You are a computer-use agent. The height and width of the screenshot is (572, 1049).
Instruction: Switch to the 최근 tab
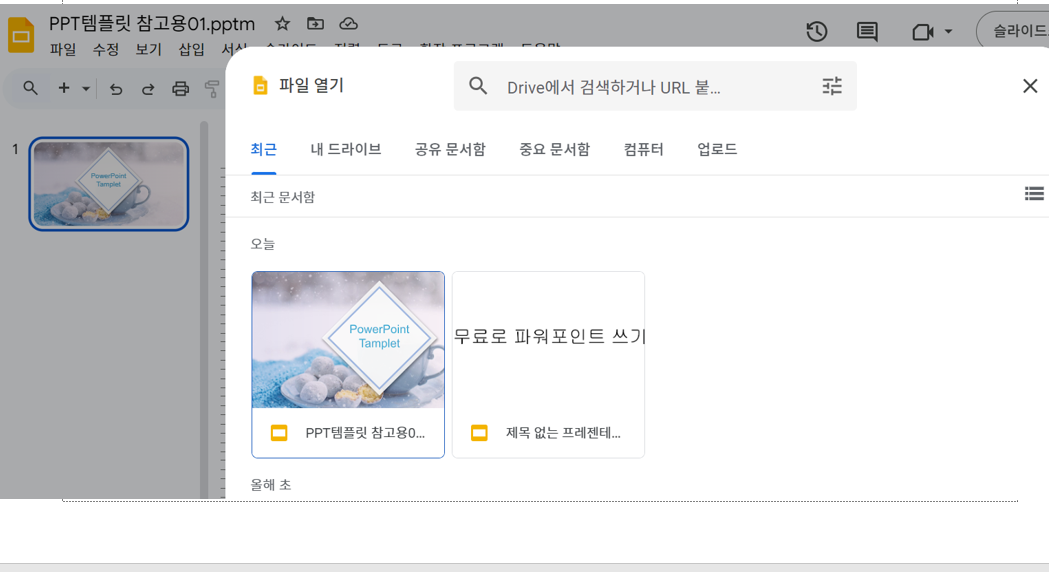[264, 149]
